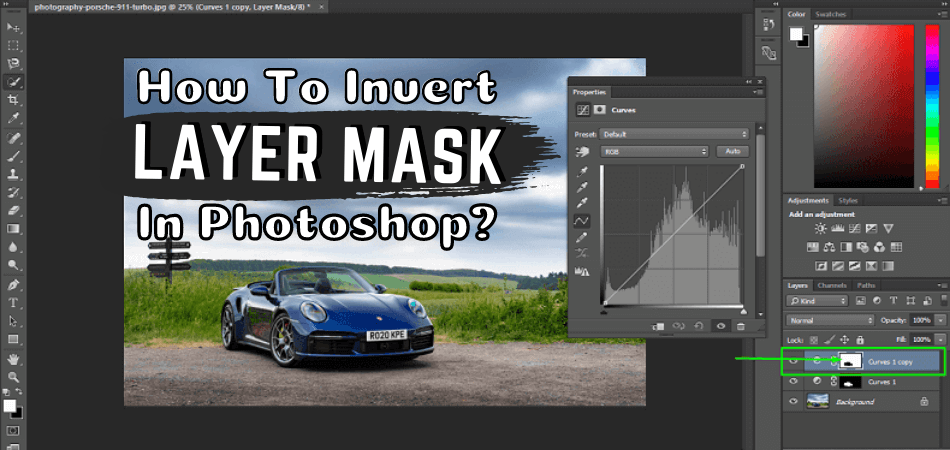Add an Invert adjustment
This screenshot has height=450, width=950.
822,265
